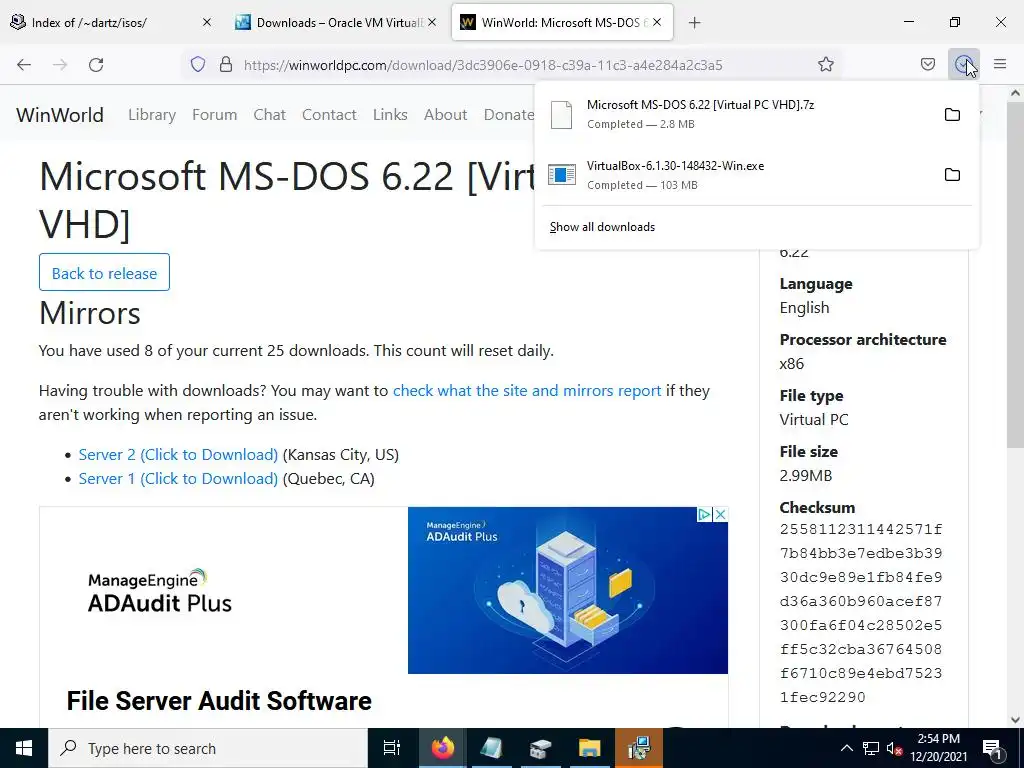This screenshot has width=1024, height=768.
Task: Open the notepad-like taskbar app
Action: (x=491, y=748)
